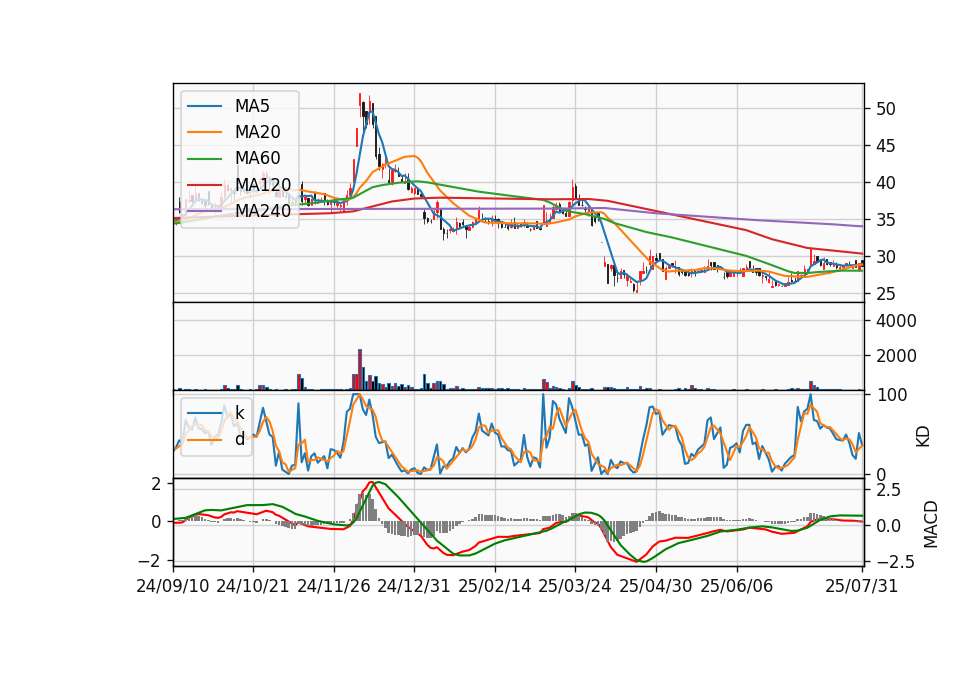
Task: Click the MACD right axis value 2.5
Action: click(x=888, y=490)
